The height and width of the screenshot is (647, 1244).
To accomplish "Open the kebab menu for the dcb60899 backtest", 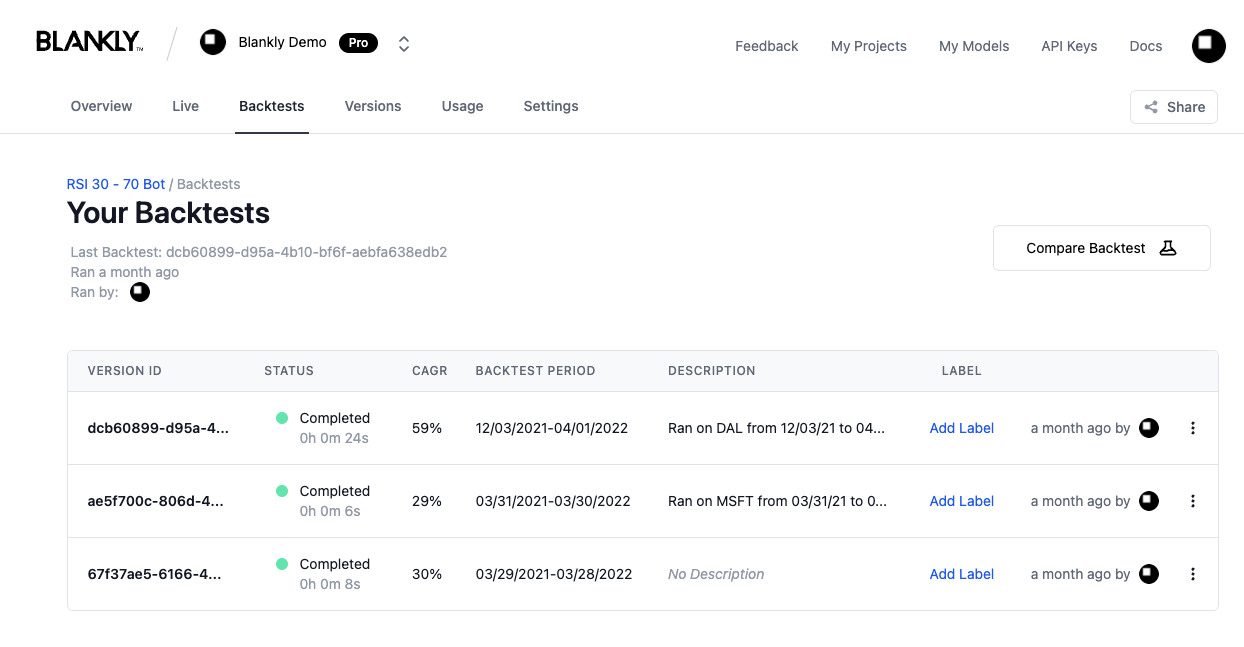I will point(1192,428).
